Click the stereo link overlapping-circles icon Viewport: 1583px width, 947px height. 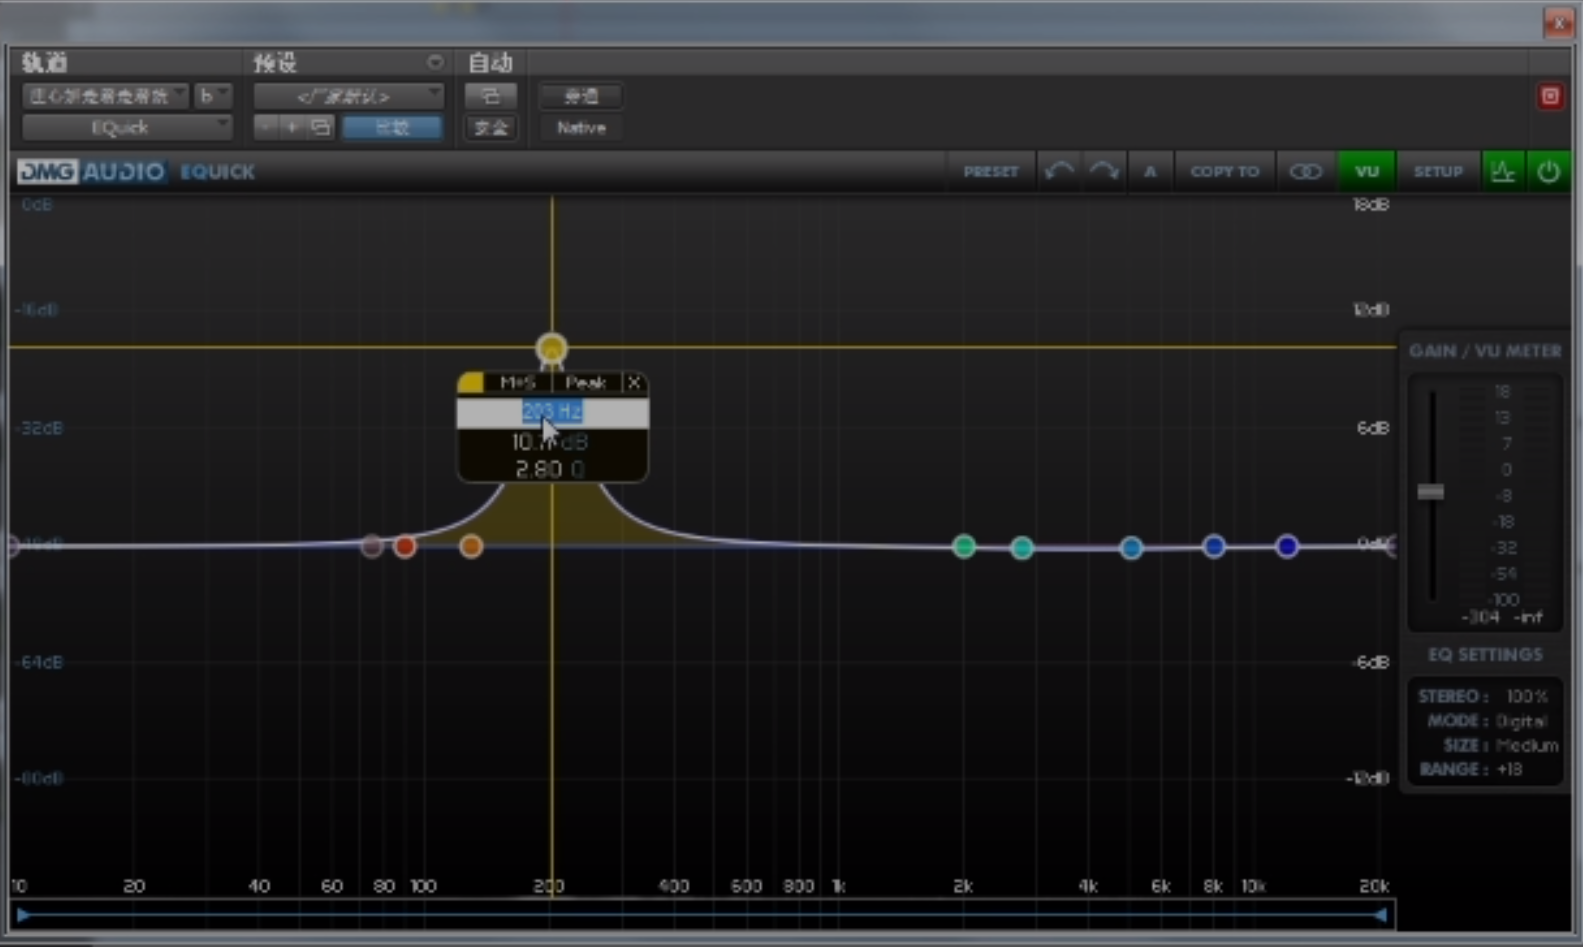1305,172
